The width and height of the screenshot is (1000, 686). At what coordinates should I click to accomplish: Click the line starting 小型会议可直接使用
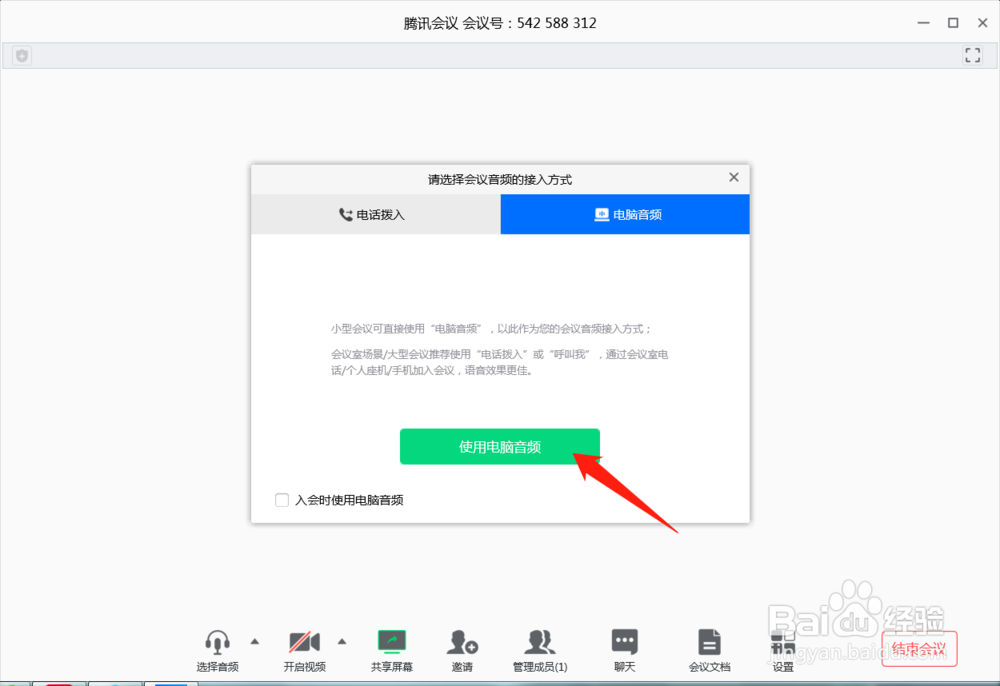point(491,329)
